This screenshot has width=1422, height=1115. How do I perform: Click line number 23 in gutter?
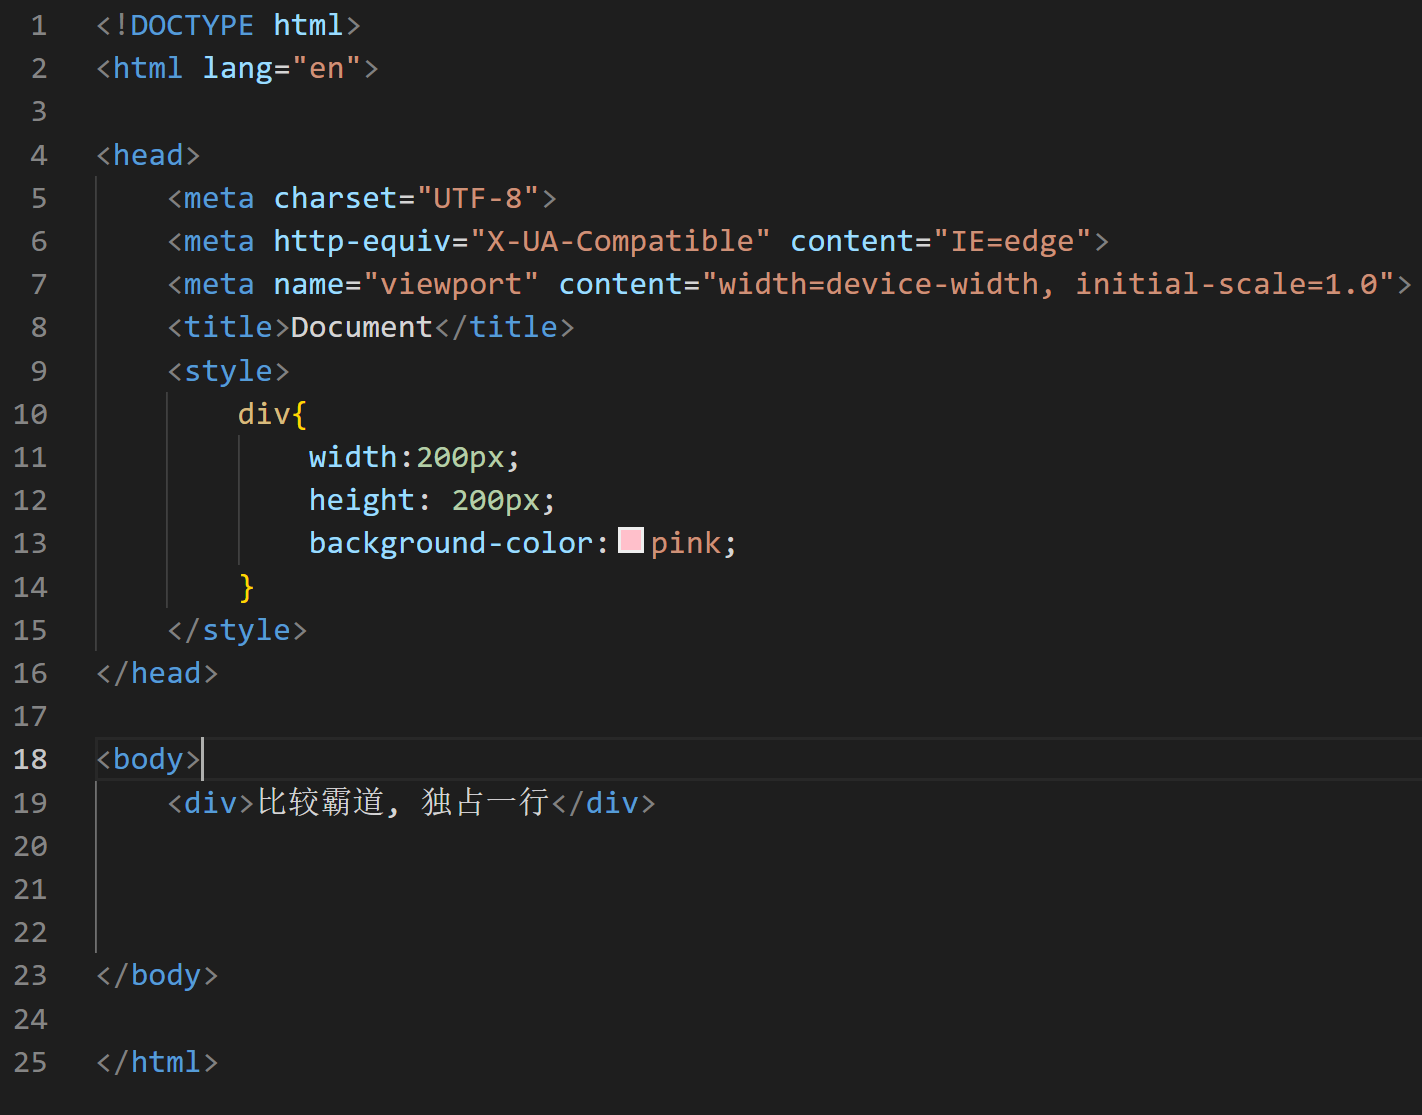(x=30, y=975)
